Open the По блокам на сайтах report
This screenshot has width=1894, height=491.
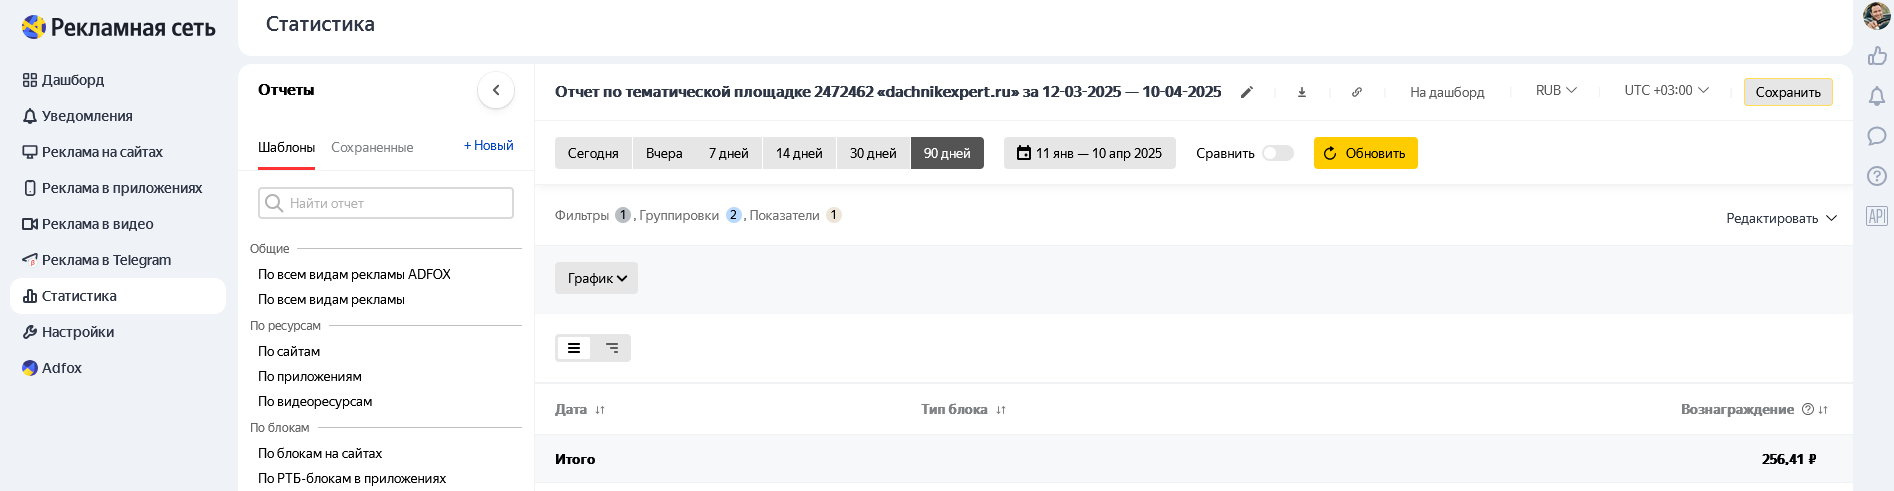[320, 453]
